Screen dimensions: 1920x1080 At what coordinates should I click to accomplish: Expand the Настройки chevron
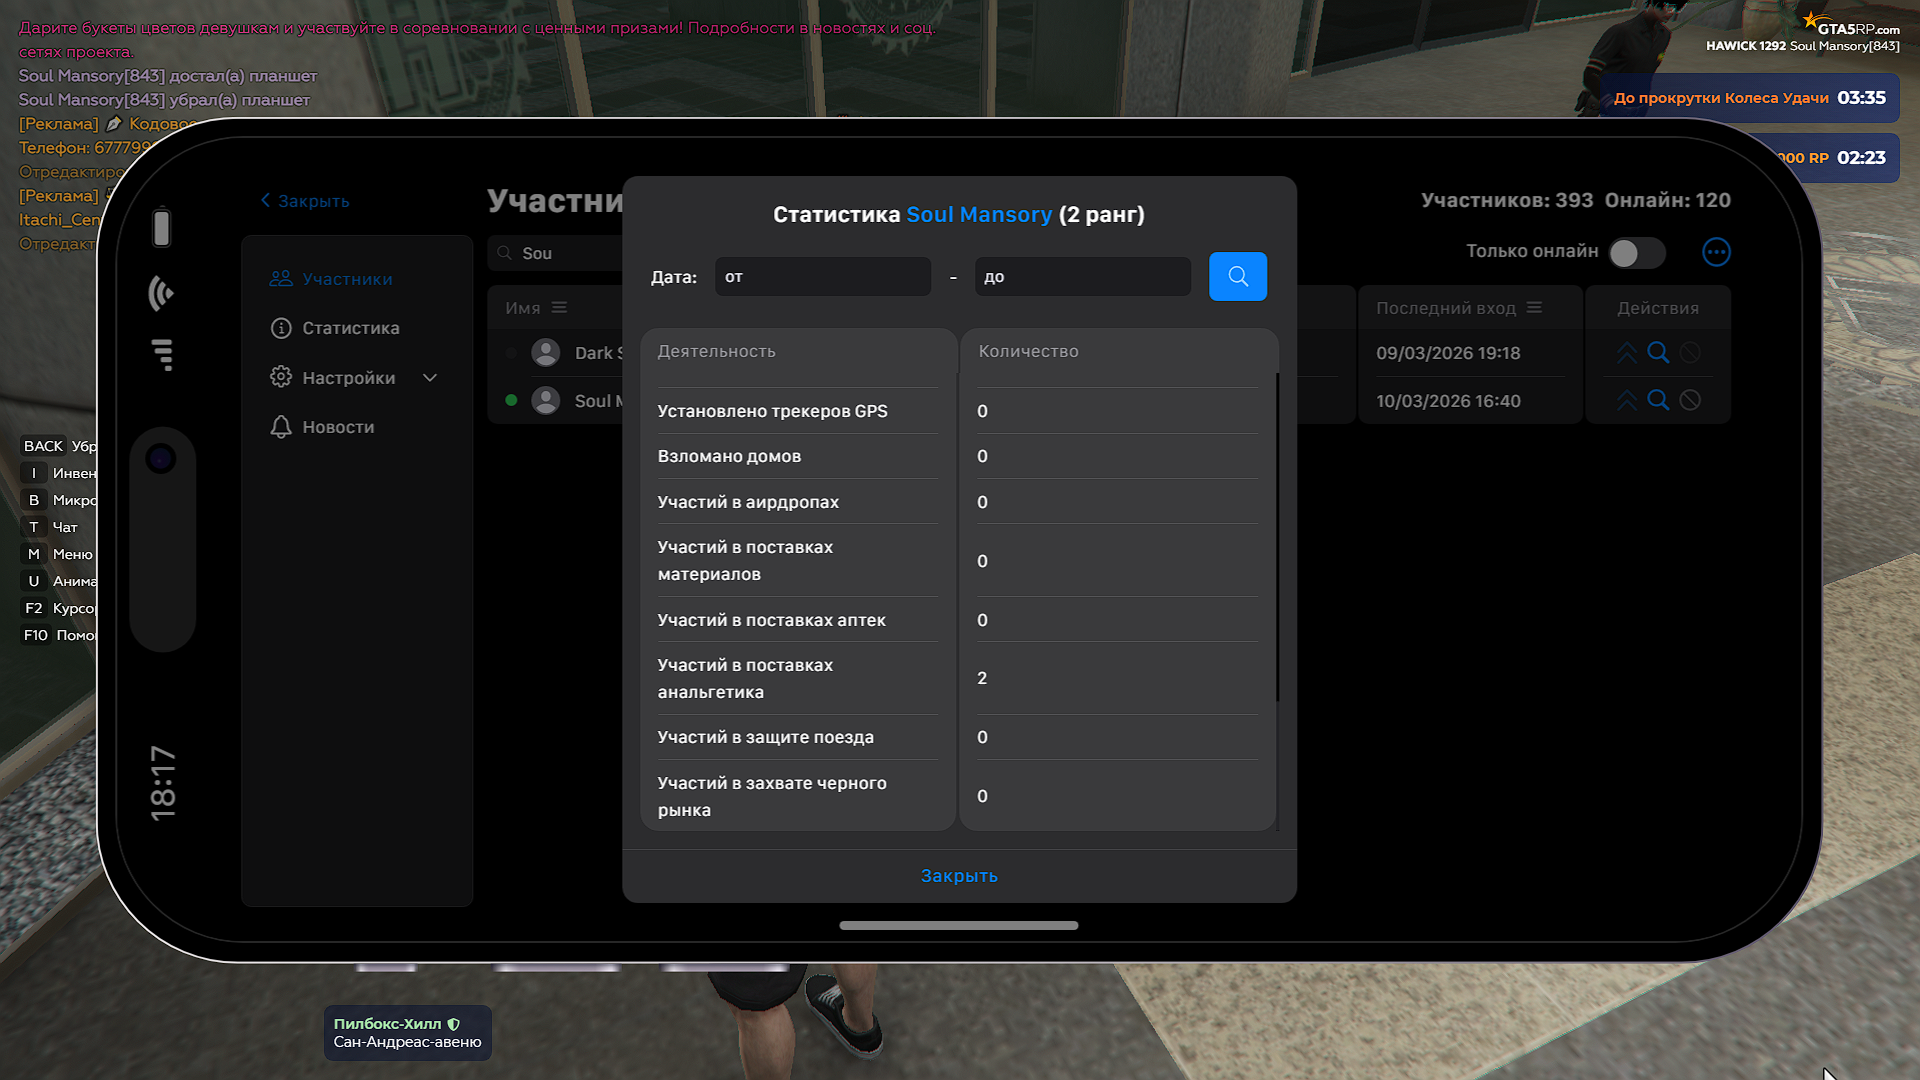pos(430,378)
